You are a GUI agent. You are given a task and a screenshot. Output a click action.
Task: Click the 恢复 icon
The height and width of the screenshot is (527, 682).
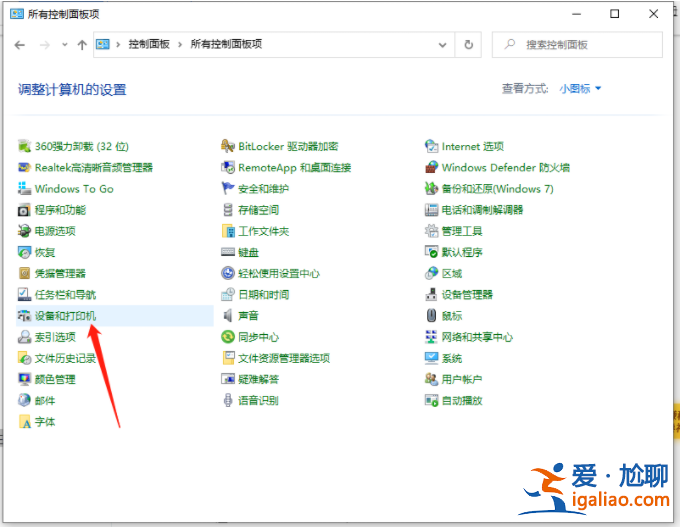24,252
